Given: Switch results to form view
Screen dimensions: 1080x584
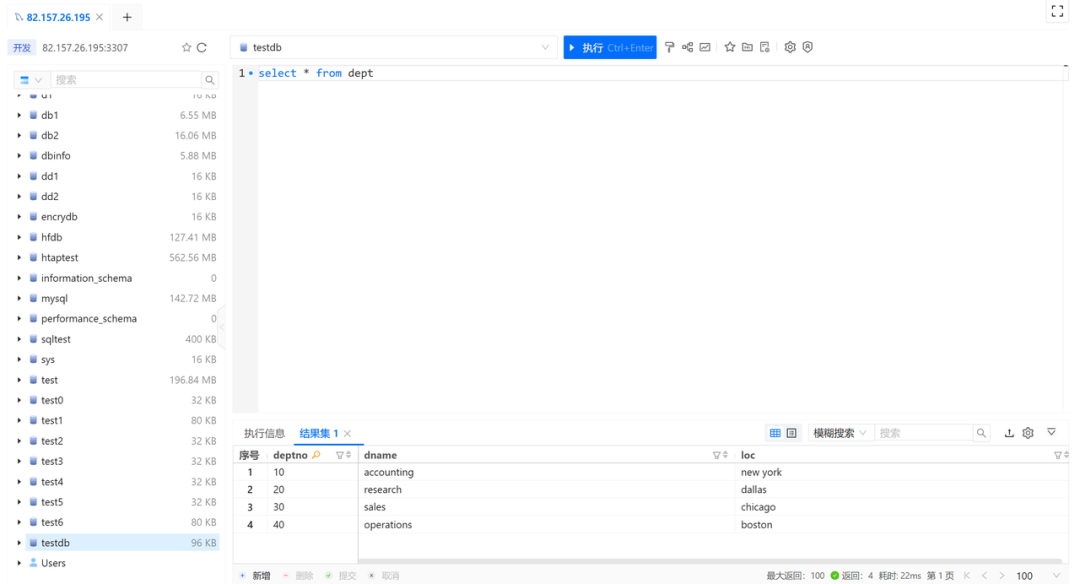Looking at the screenshot, I should pos(792,433).
